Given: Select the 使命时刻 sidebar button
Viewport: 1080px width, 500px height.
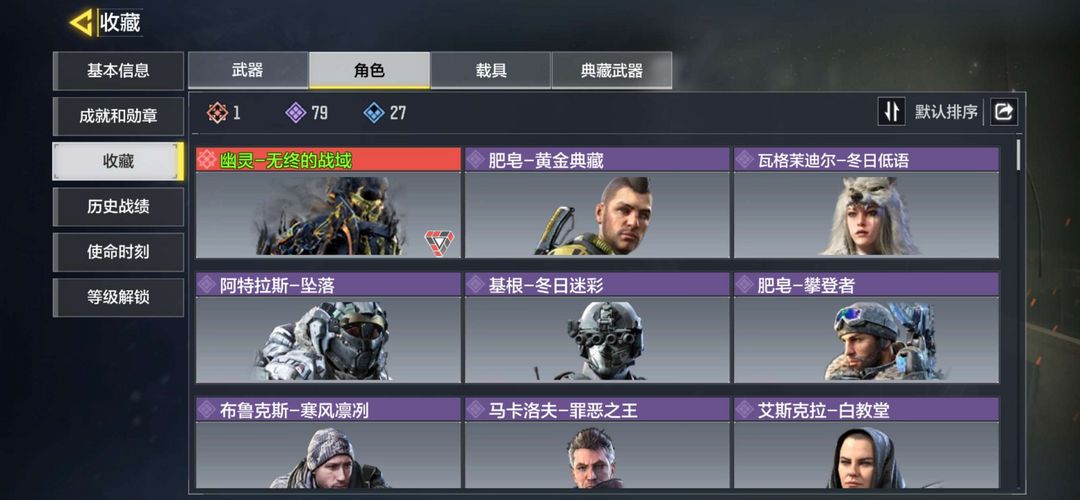Looking at the screenshot, I should coord(118,252).
